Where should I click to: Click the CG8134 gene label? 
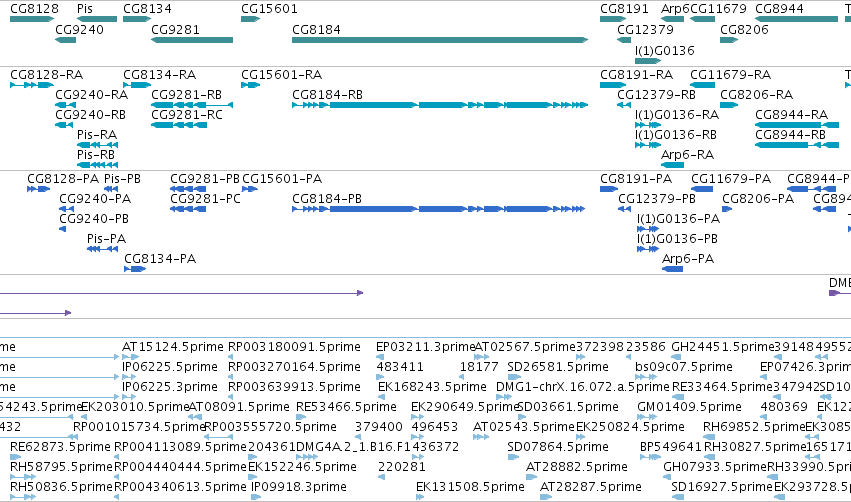pos(147,9)
